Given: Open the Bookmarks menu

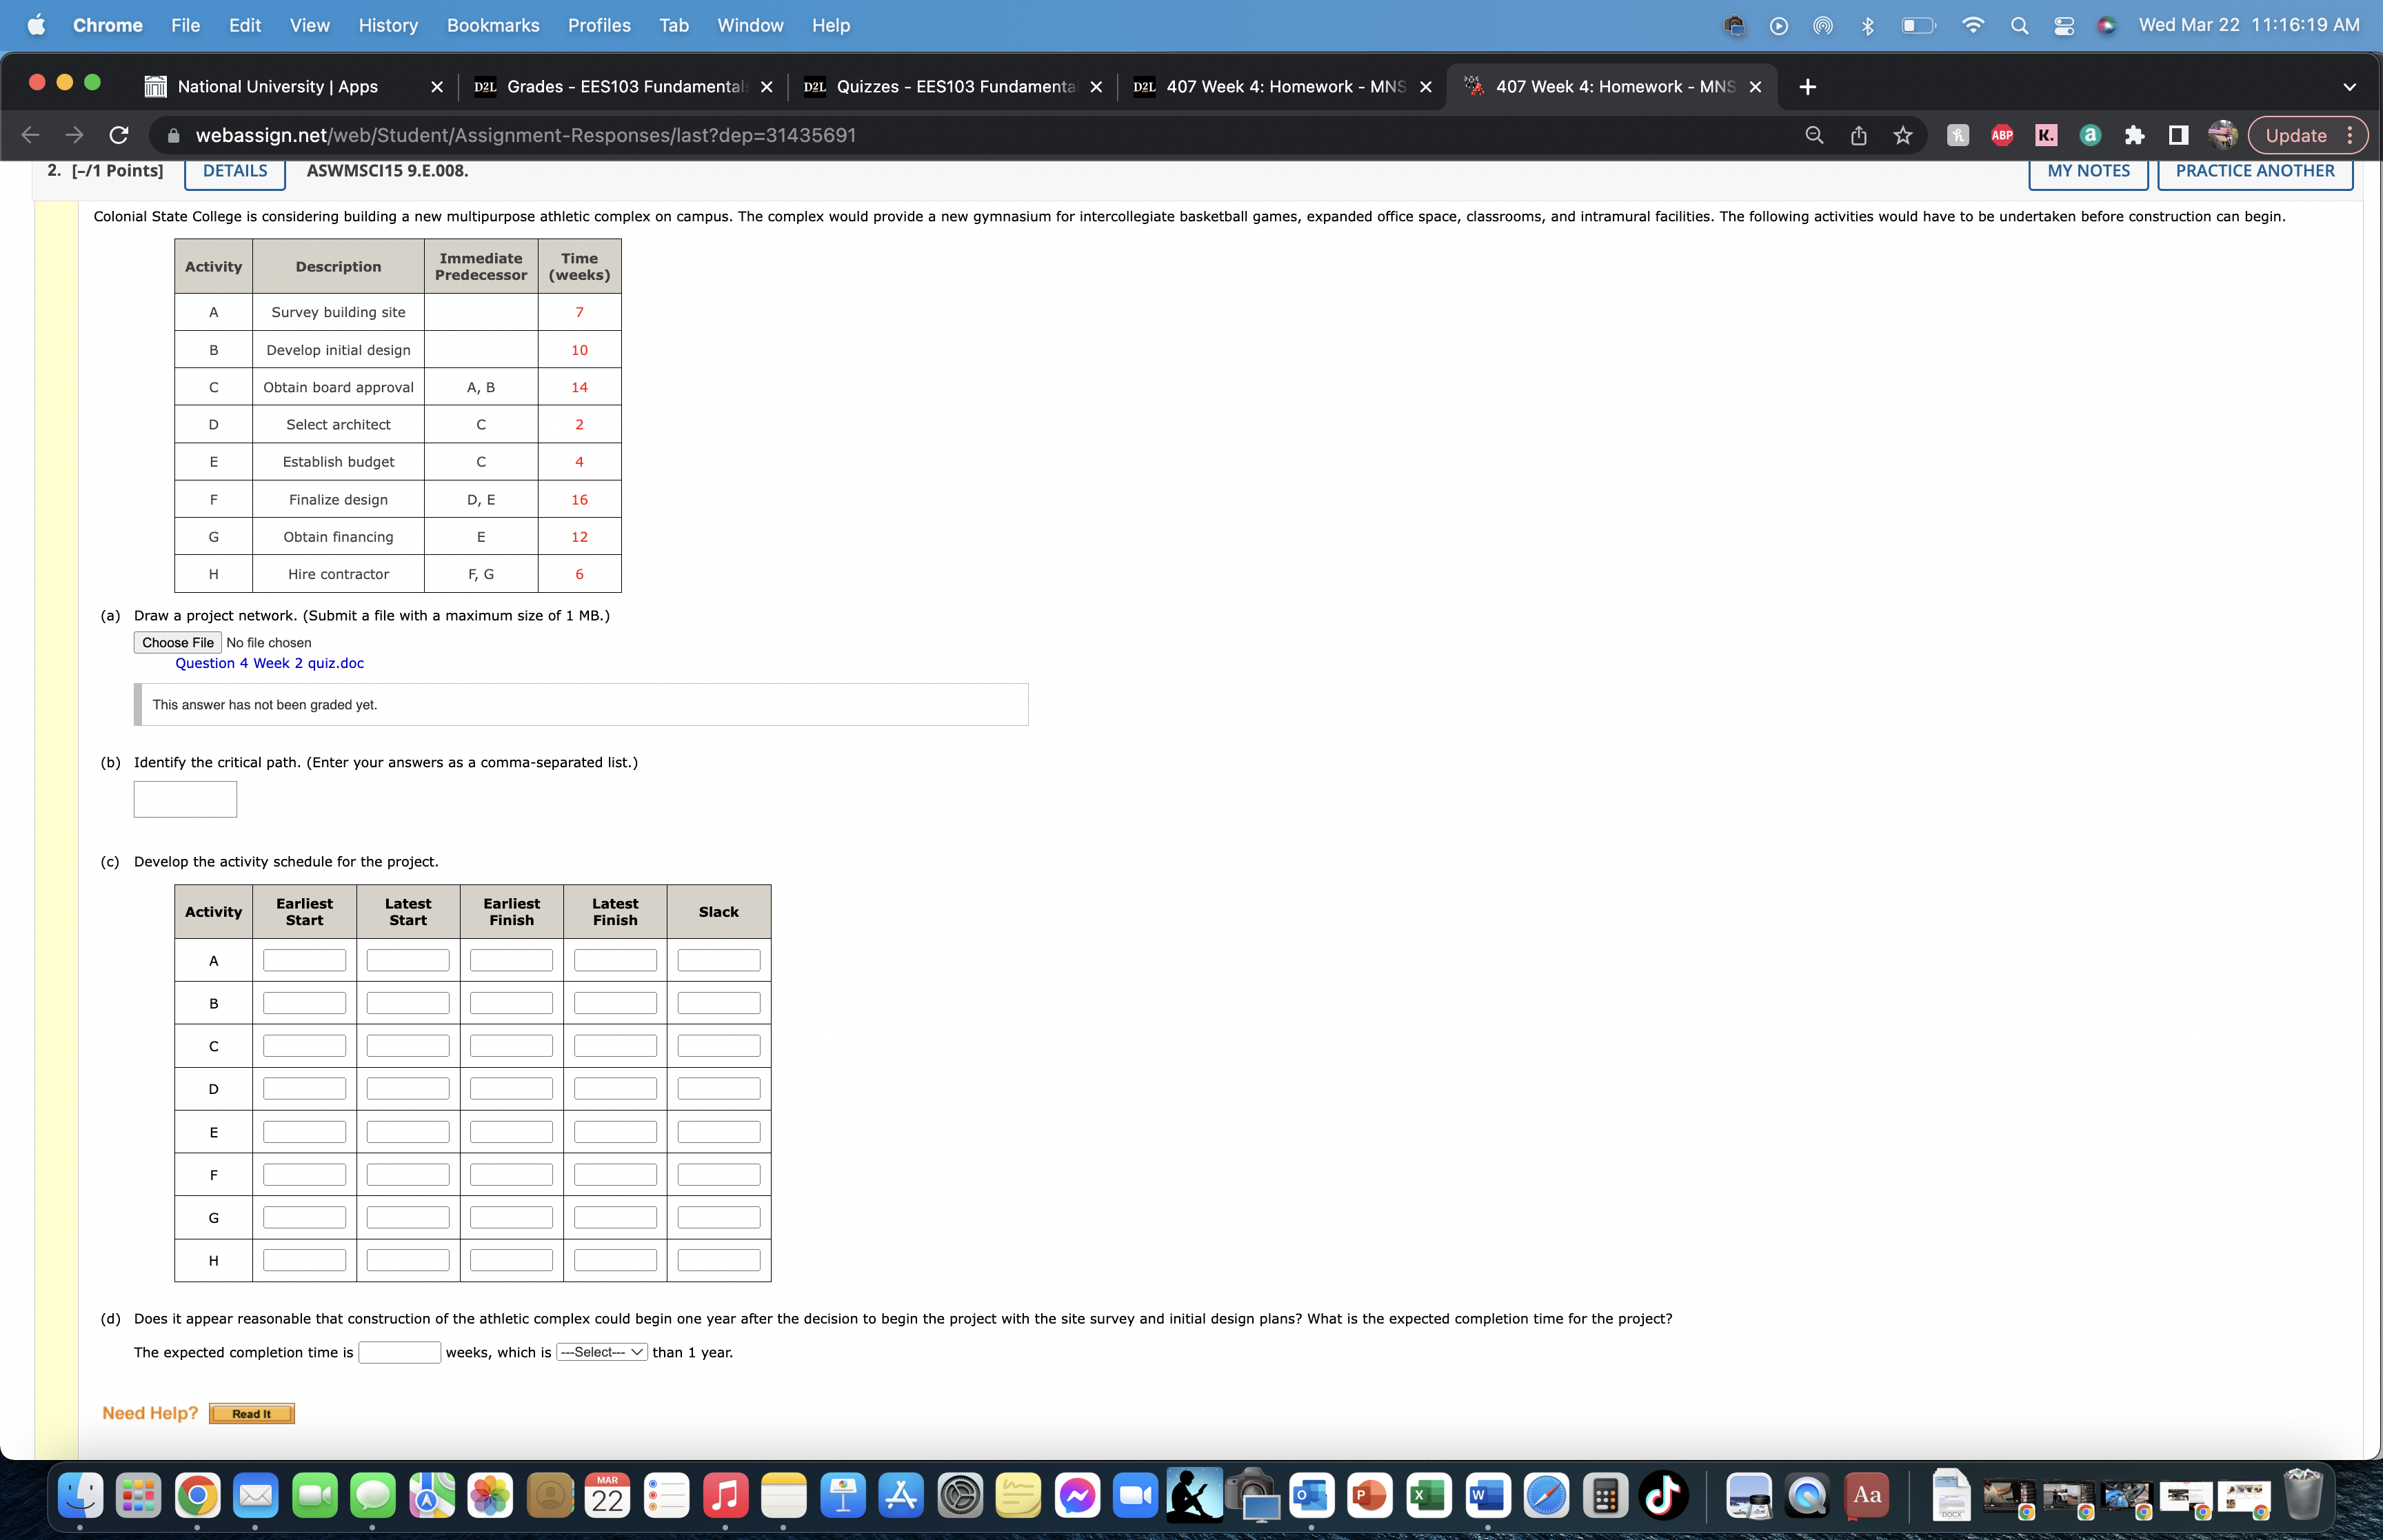Looking at the screenshot, I should click(493, 25).
